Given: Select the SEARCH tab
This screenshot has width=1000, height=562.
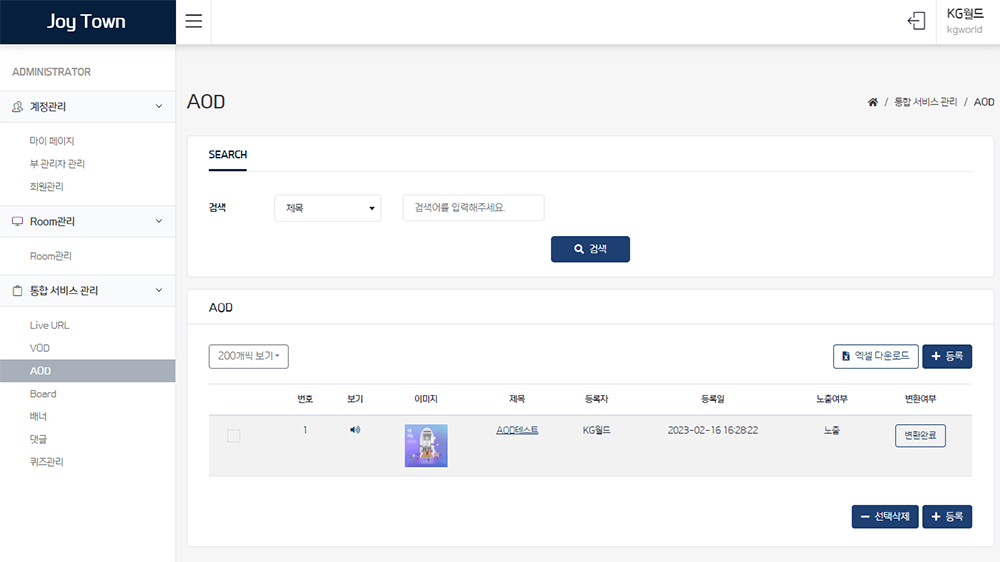Looking at the screenshot, I should [228, 155].
